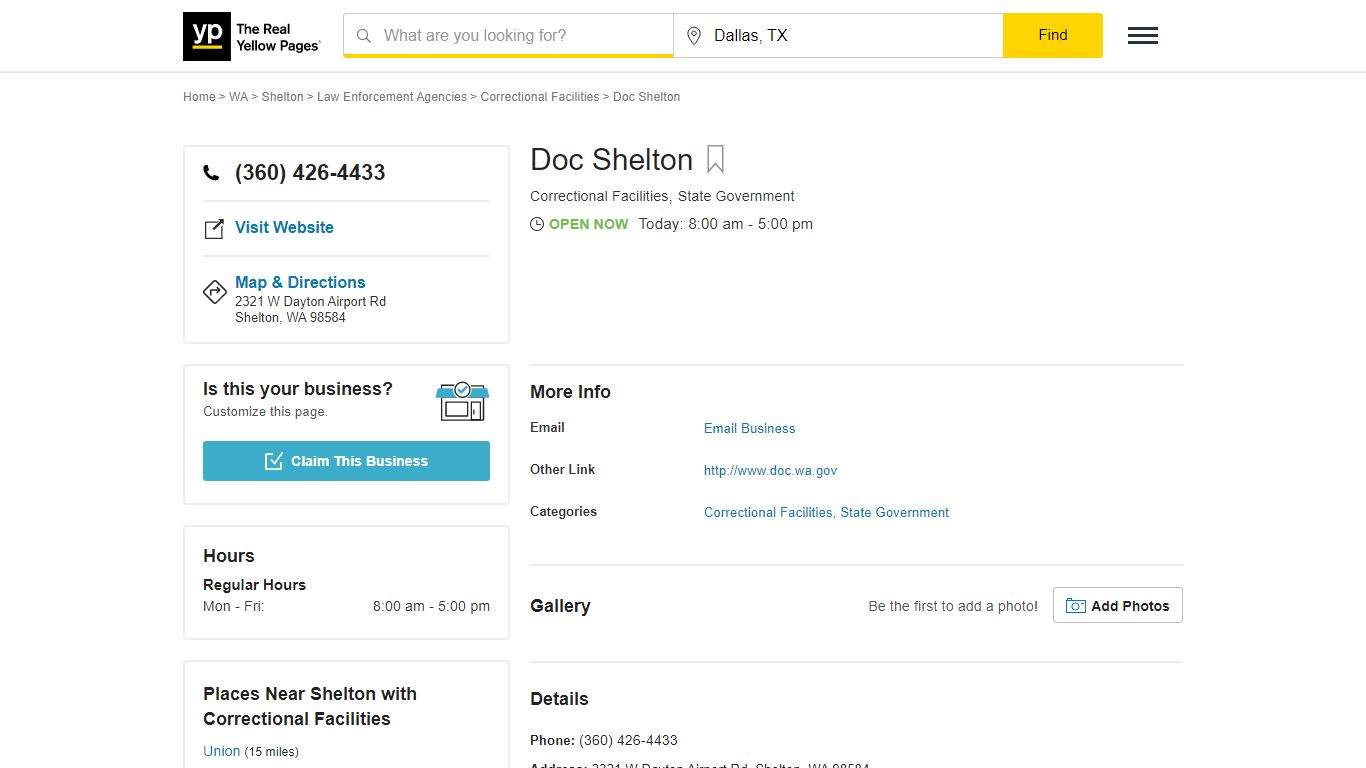Open the Email Business link
This screenshot has height=768, width=1366.
click(x=750, y=428)
